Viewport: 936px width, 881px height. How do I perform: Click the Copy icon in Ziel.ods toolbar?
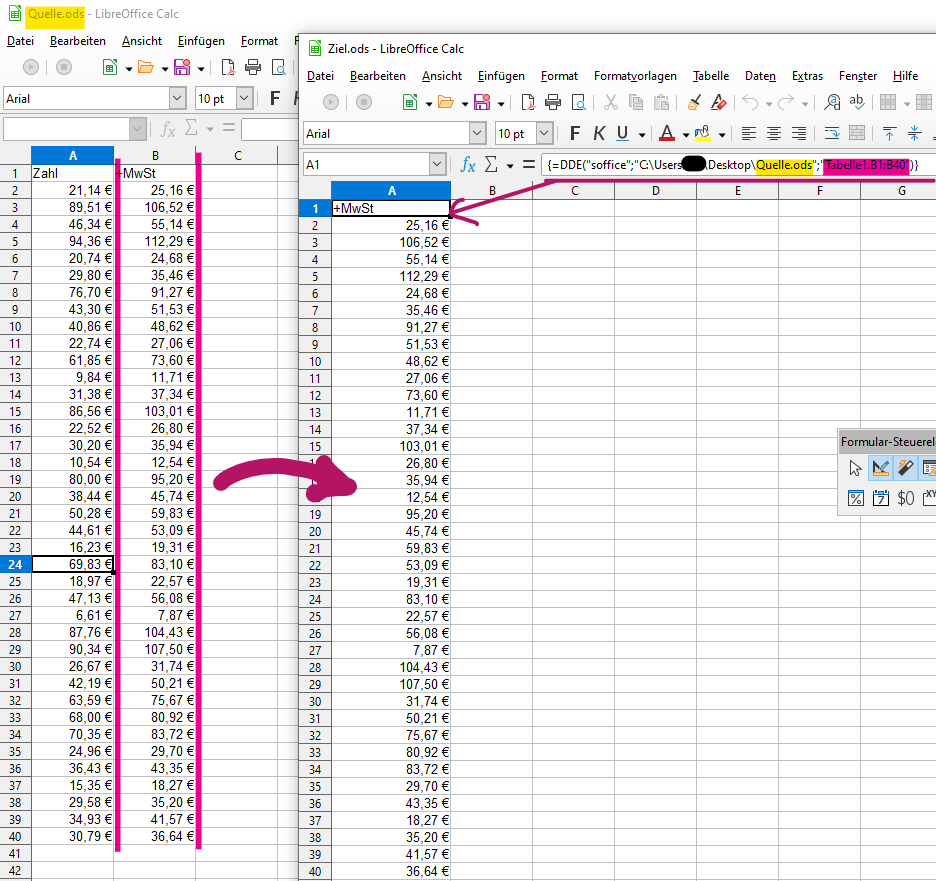(x=636, y=103)
